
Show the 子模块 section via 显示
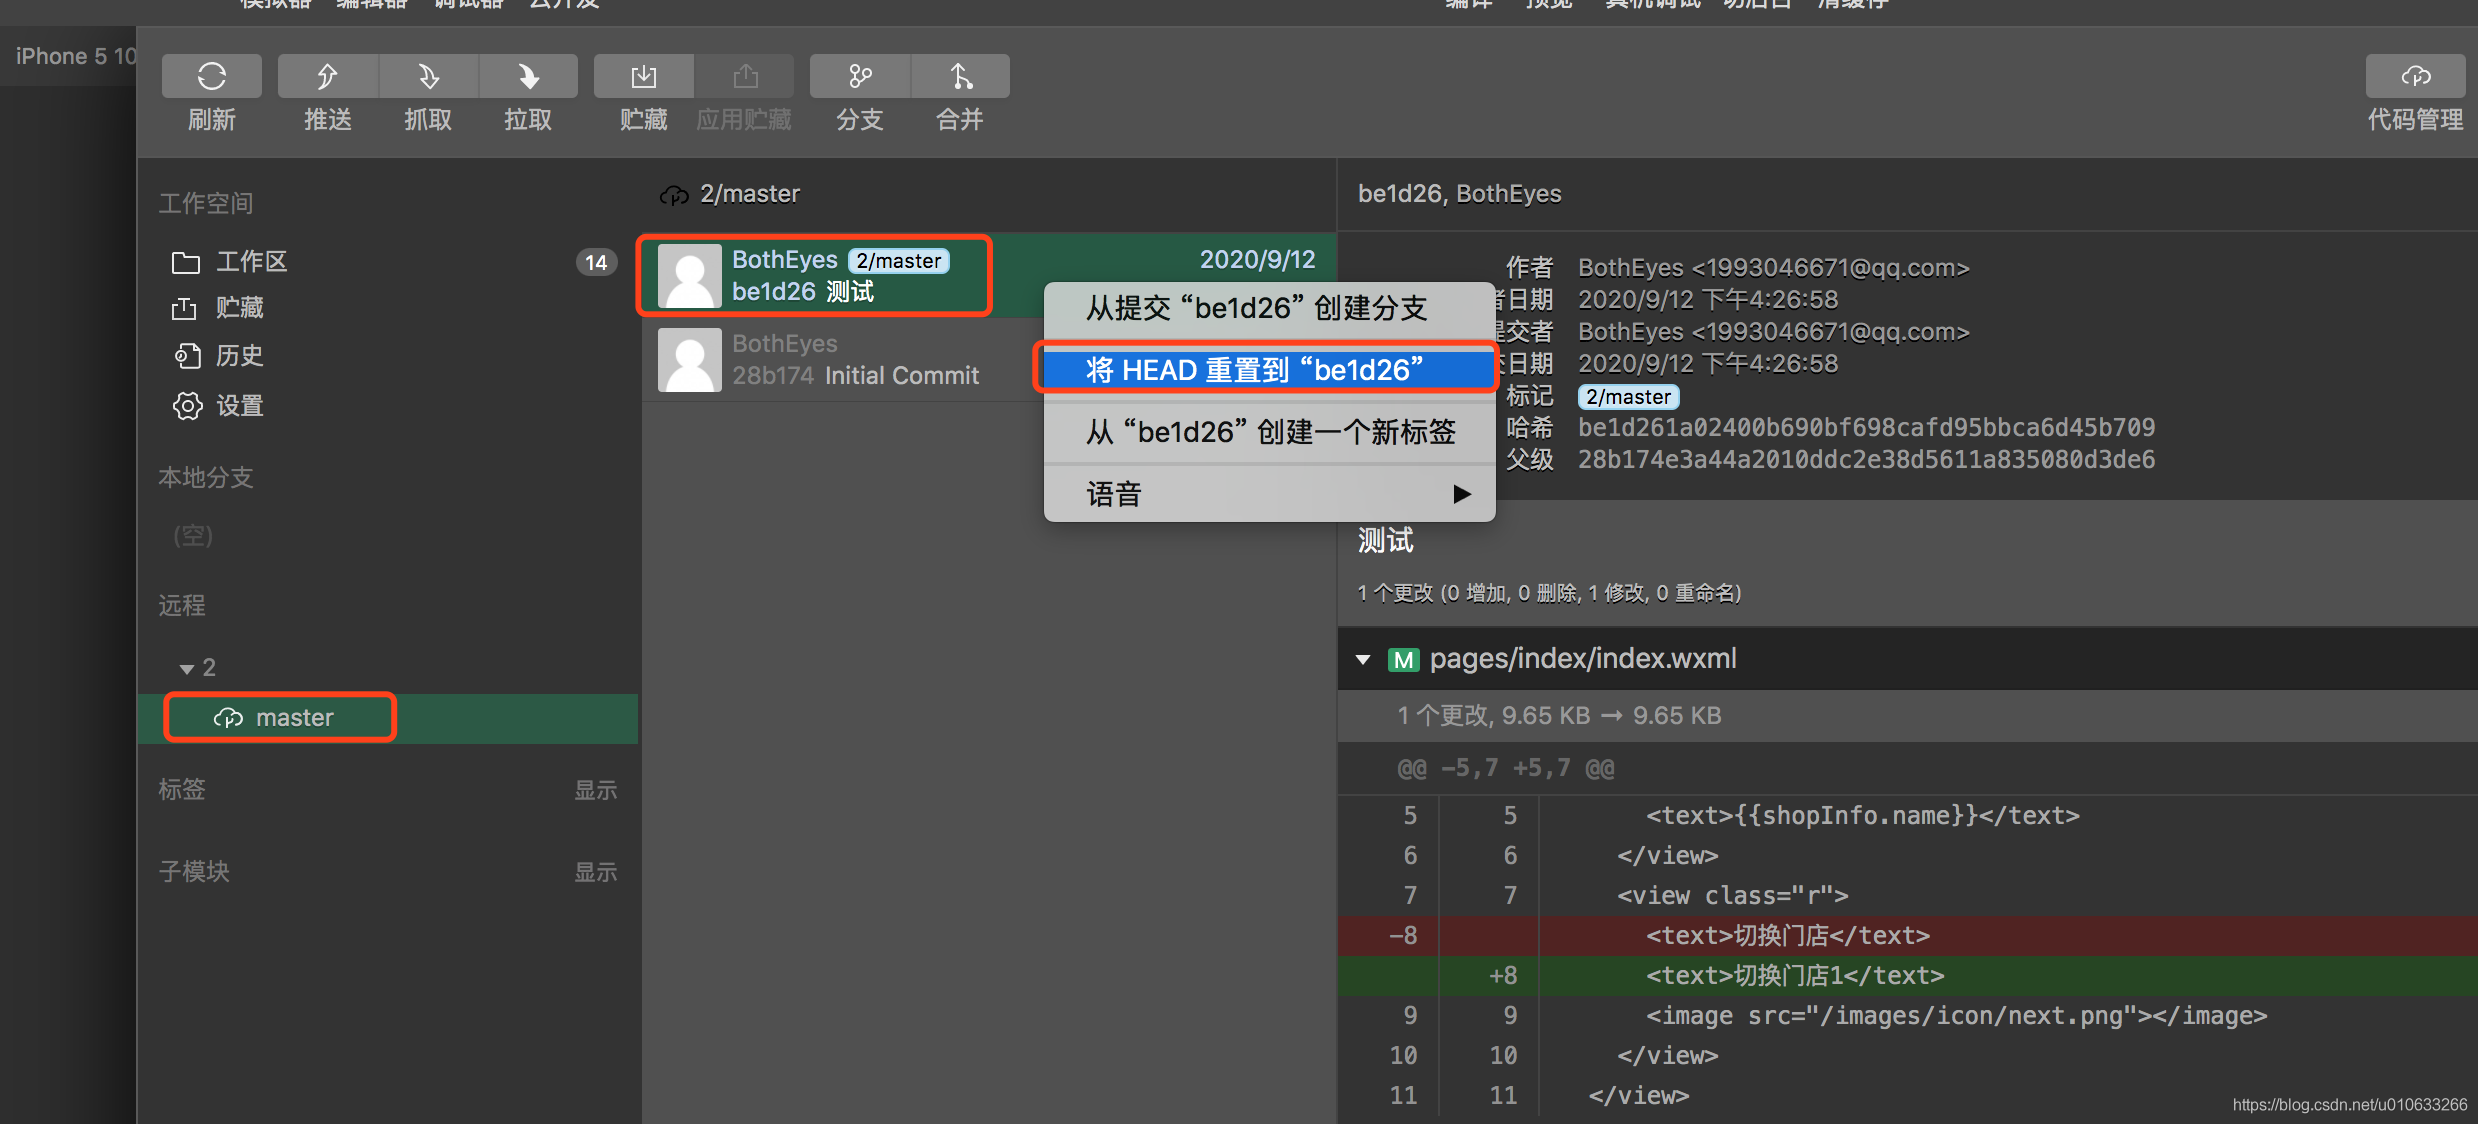(x=595, y=872)
